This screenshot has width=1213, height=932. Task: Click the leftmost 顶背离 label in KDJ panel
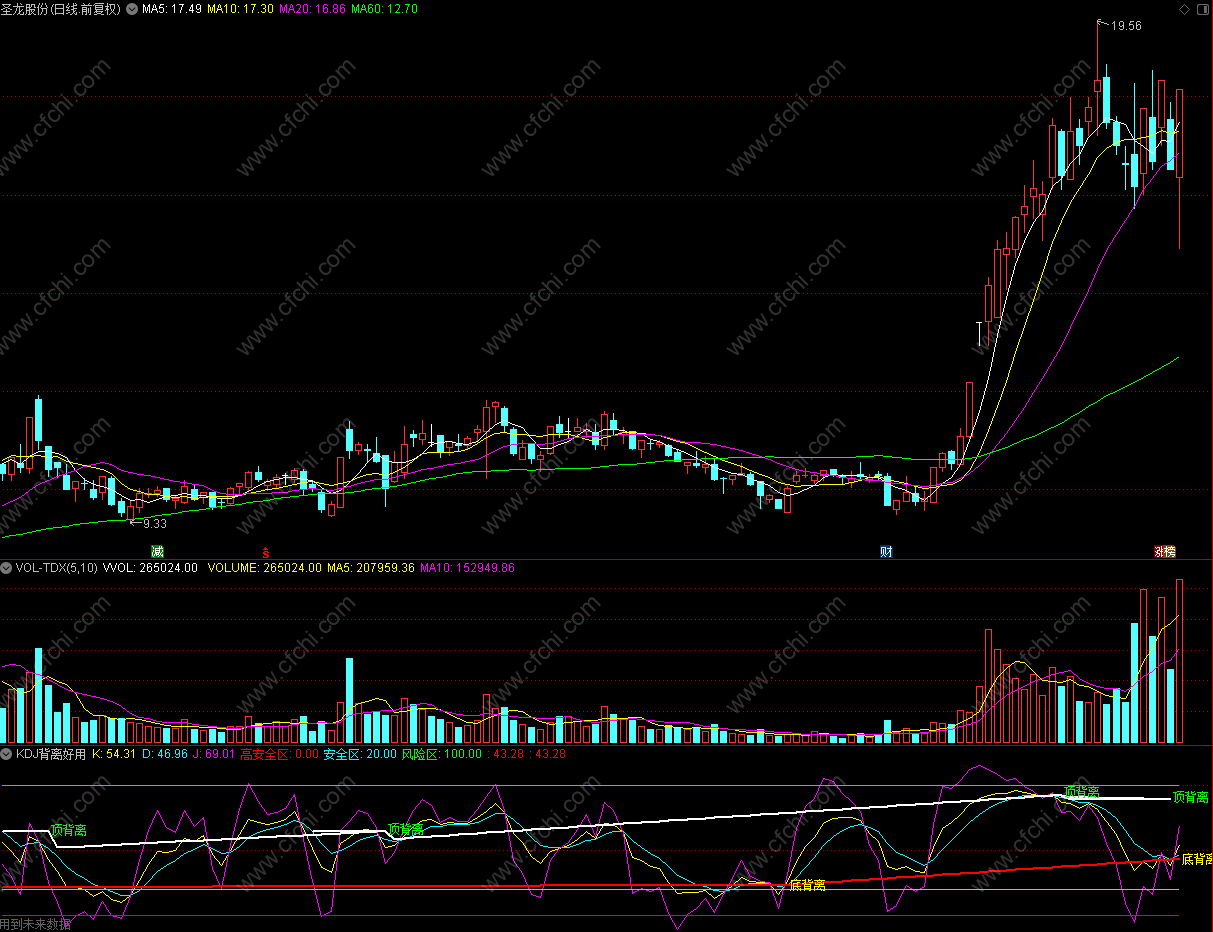coord(69,830)
